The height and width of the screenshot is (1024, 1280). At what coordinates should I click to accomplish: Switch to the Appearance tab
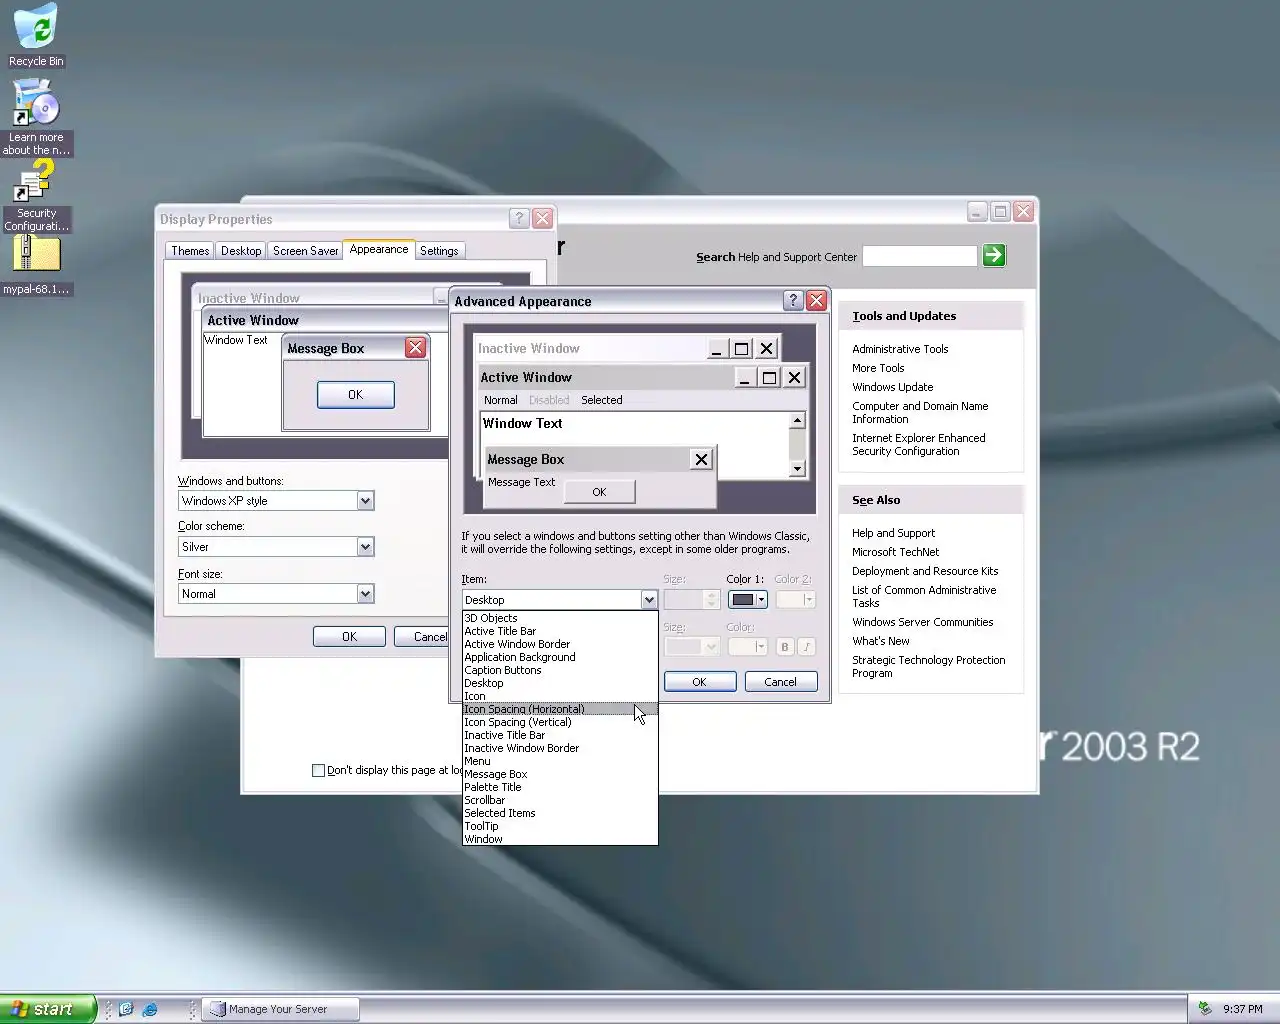379,249
